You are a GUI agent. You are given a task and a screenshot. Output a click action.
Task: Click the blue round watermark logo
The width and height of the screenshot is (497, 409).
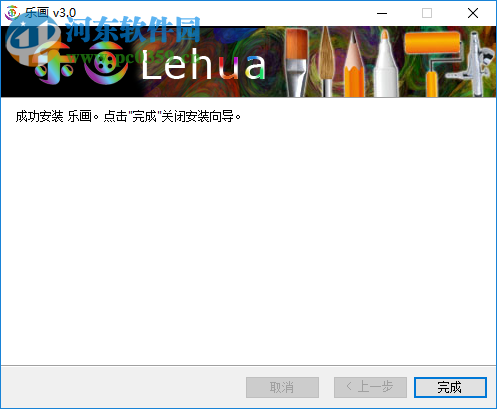click(32, 38)
